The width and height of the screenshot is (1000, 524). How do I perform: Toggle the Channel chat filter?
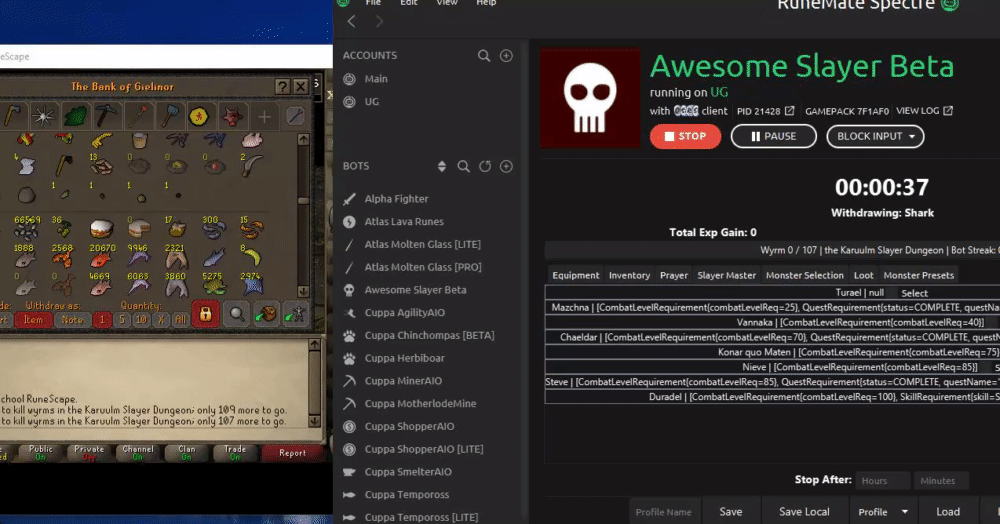click(138, 453)
